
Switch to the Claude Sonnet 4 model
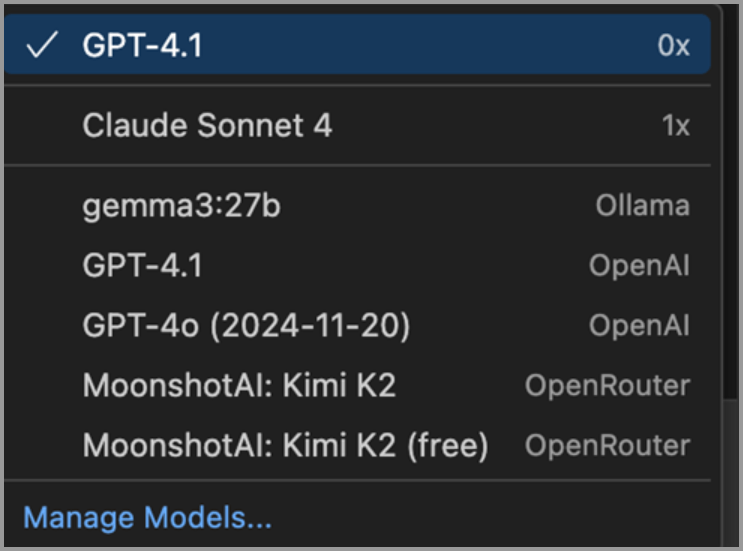pos(207,126)
